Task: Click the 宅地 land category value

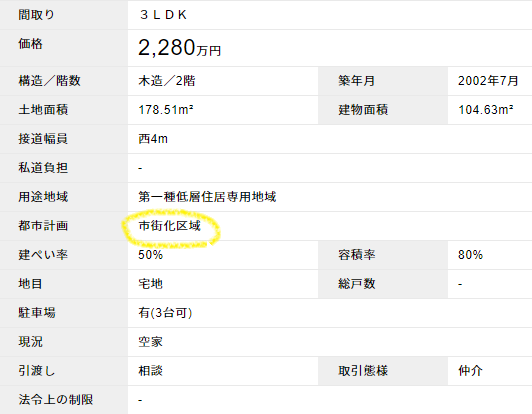Action: pyautogui.click(x=150, y=284)
